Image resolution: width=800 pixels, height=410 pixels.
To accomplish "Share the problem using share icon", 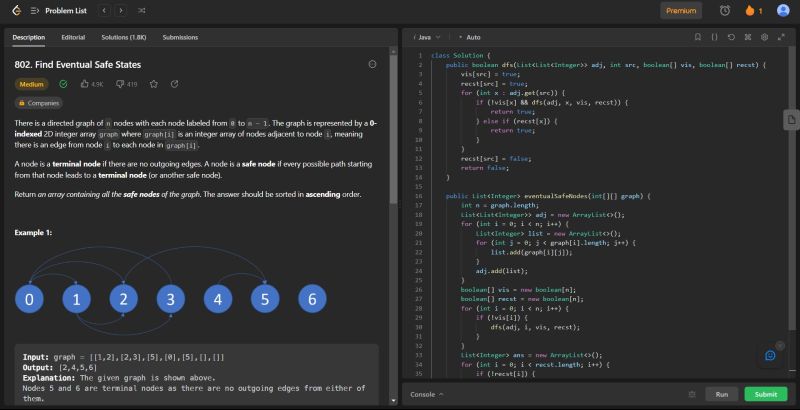I will coord(174,84).
